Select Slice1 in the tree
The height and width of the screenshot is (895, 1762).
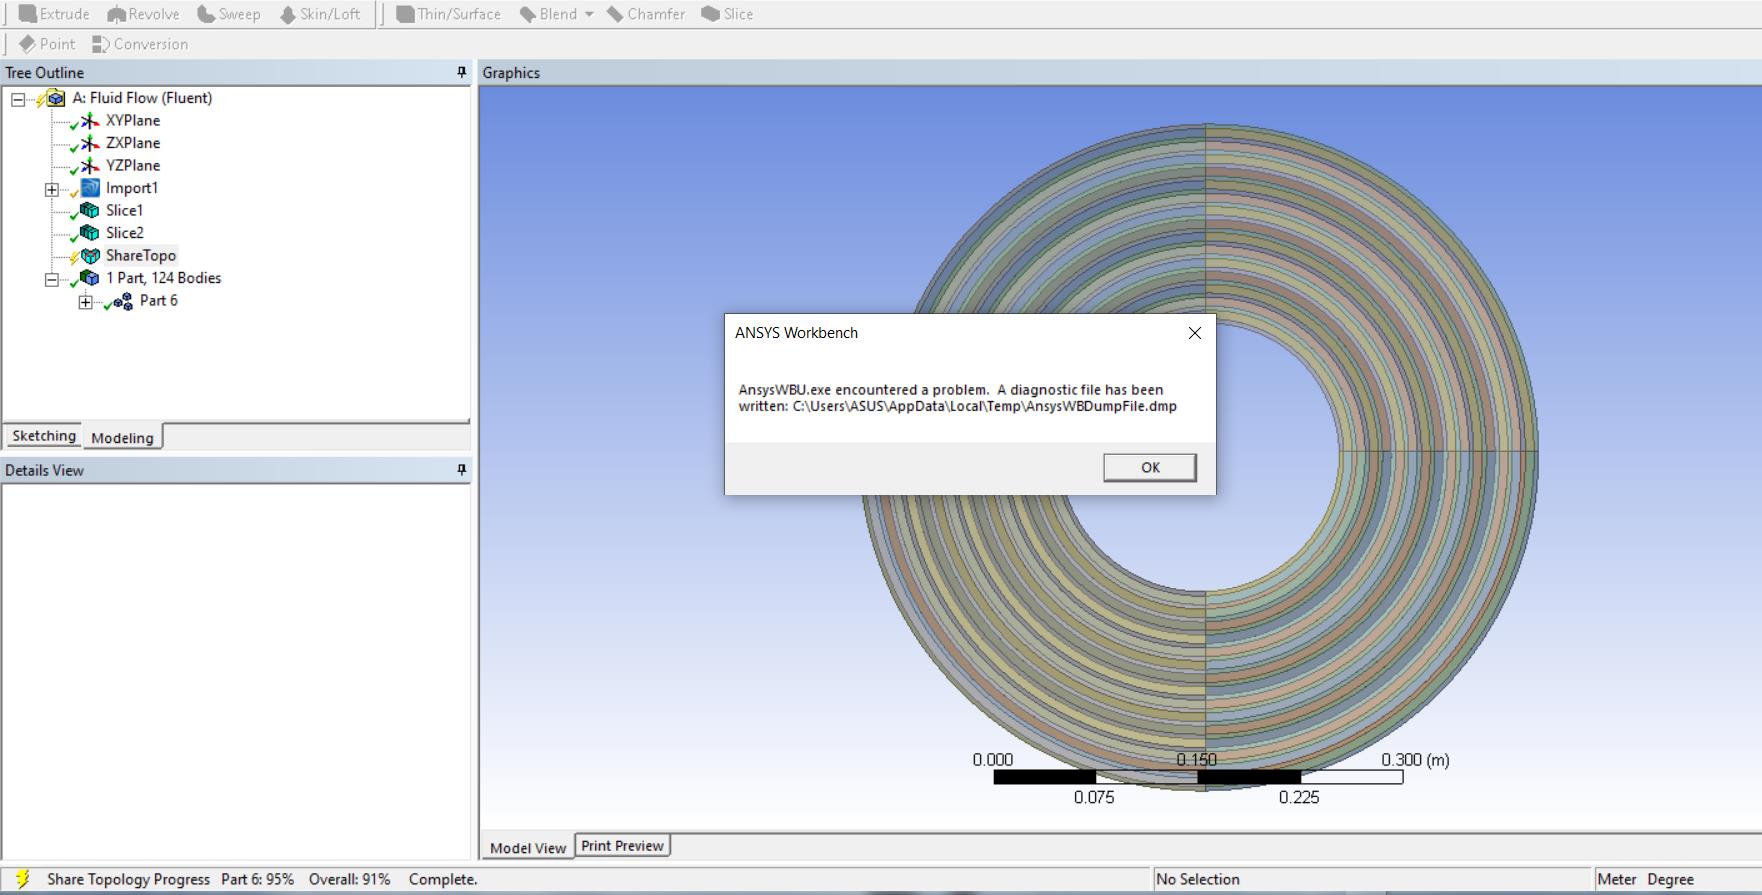point(125,210)
